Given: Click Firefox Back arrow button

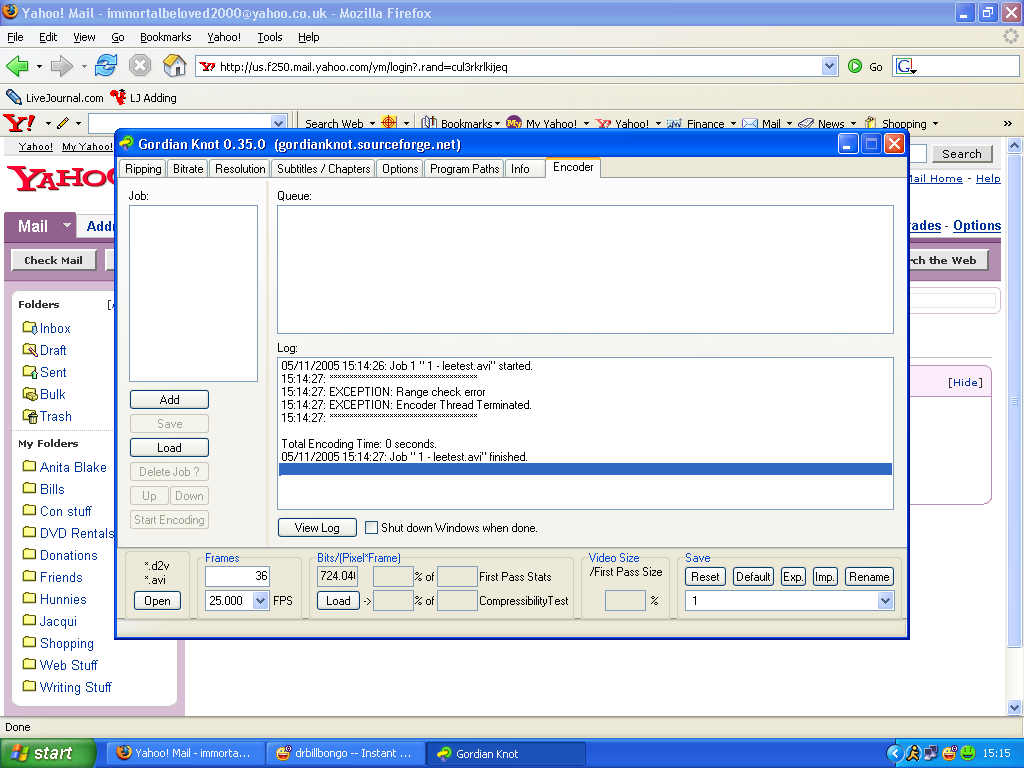Looking at the screenshot, I should pos(17,66).
